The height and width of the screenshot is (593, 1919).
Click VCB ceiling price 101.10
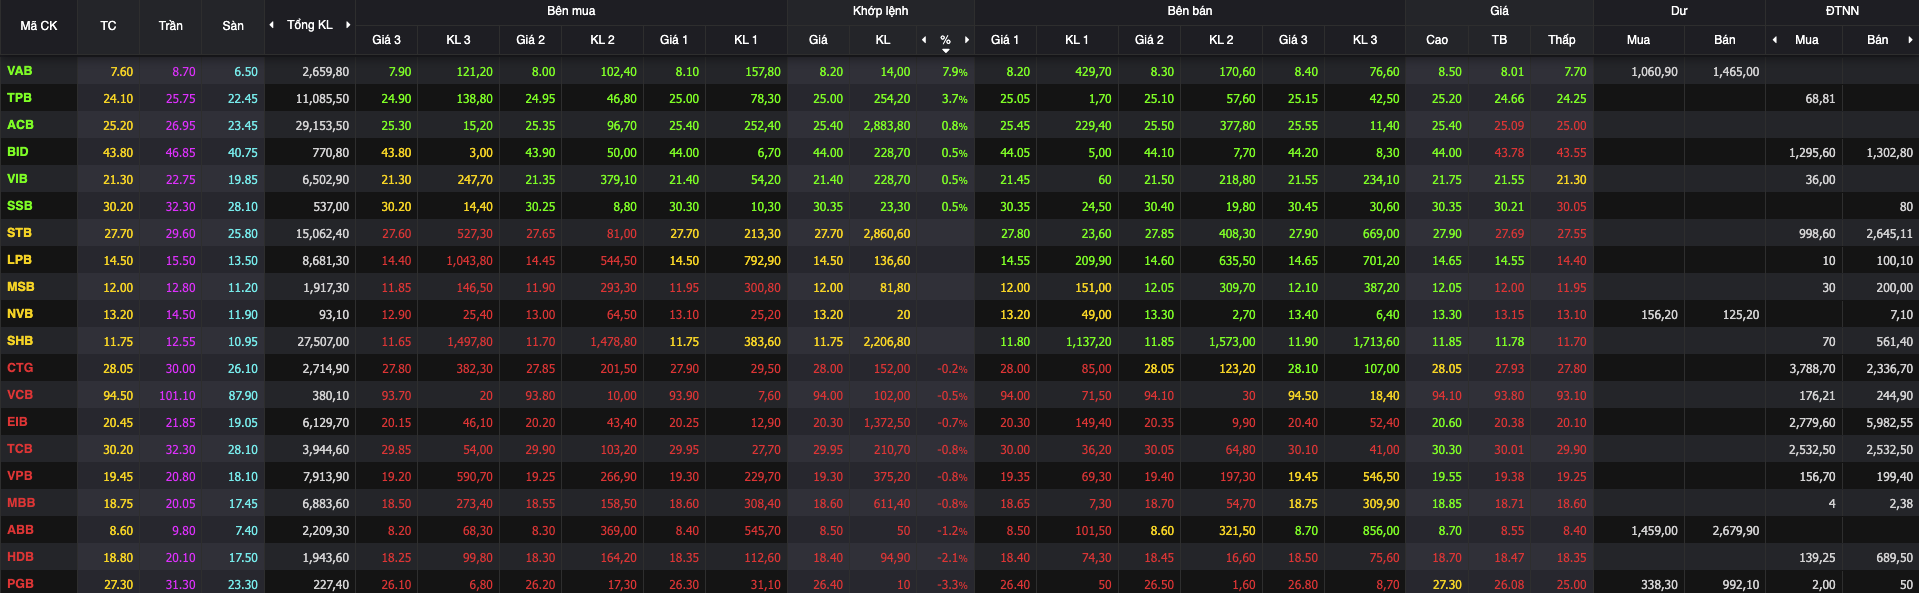click(x=178, y=396)
